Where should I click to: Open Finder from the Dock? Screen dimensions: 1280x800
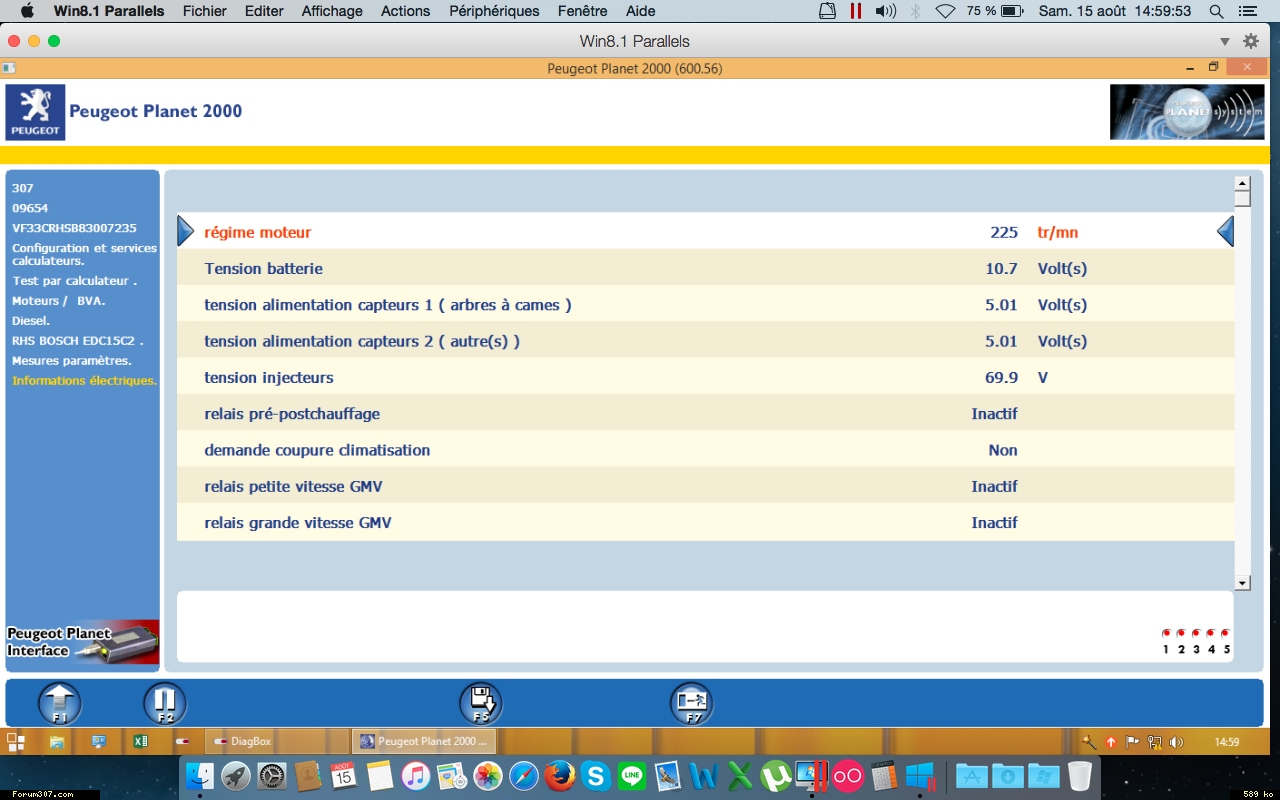pos(200,776)
